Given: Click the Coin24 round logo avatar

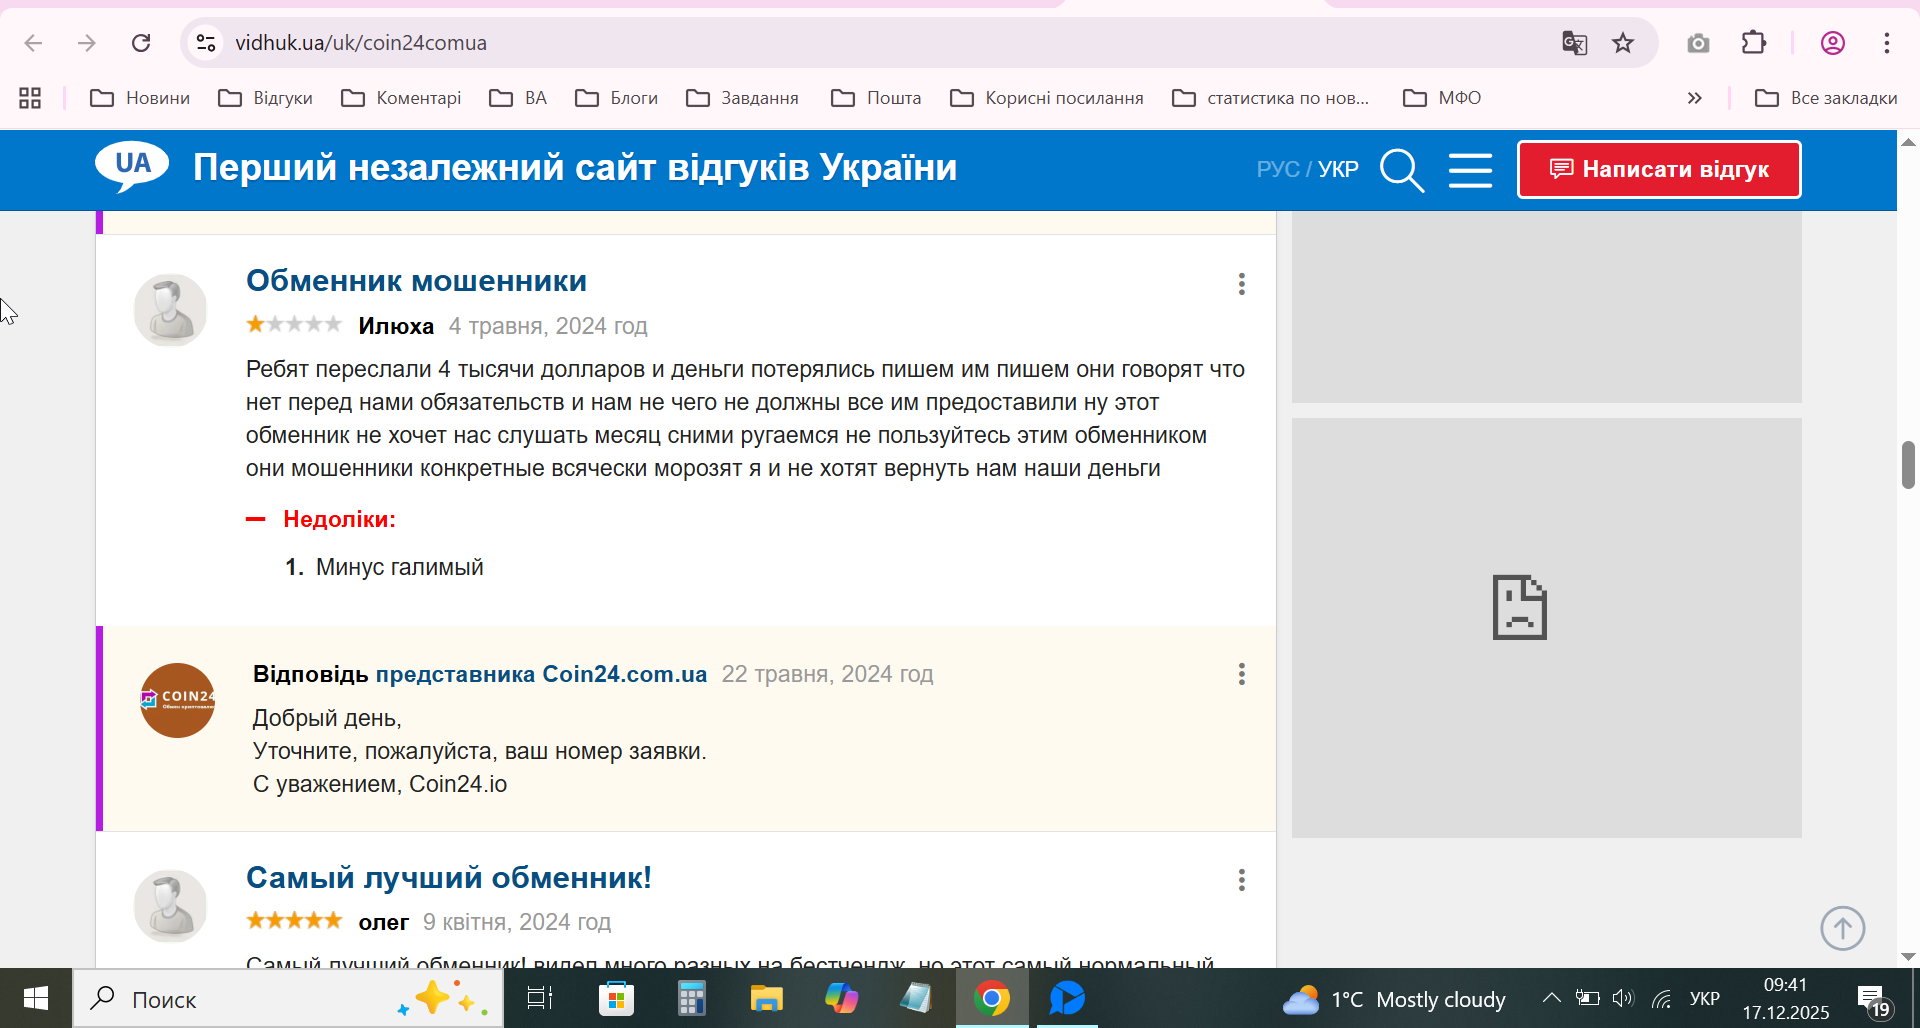Looking at the screenshot, I should tap(177, 700).
